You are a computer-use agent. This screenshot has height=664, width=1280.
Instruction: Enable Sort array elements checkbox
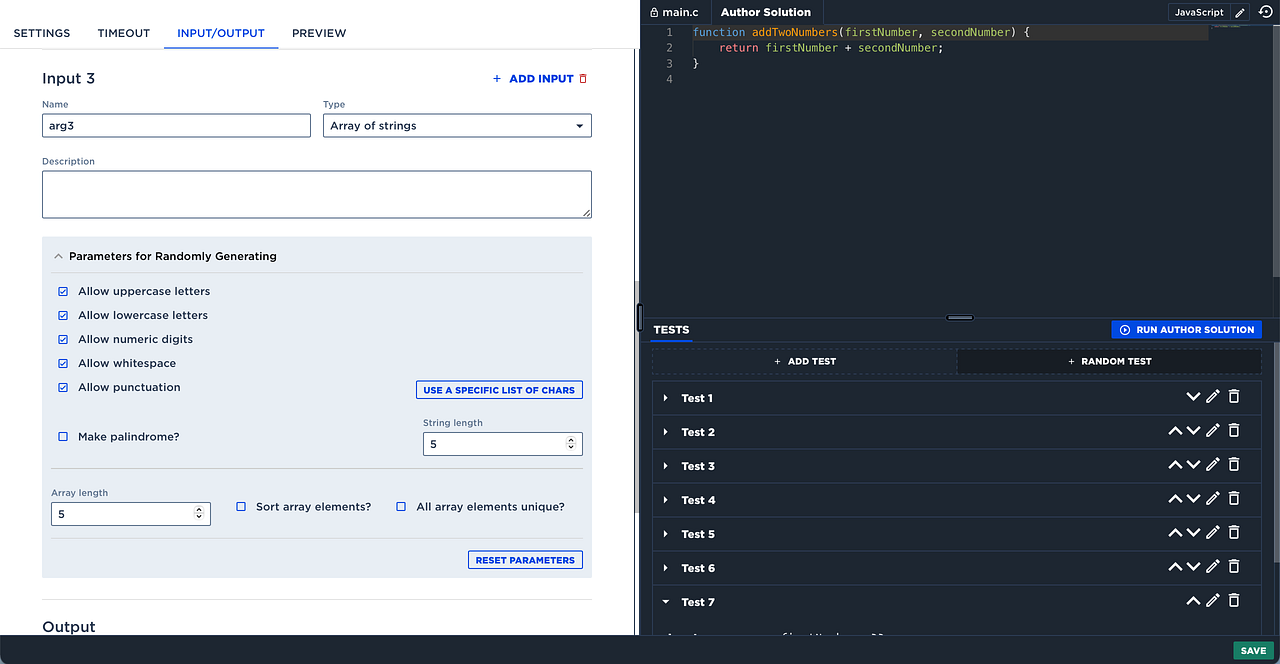[241, 507]
